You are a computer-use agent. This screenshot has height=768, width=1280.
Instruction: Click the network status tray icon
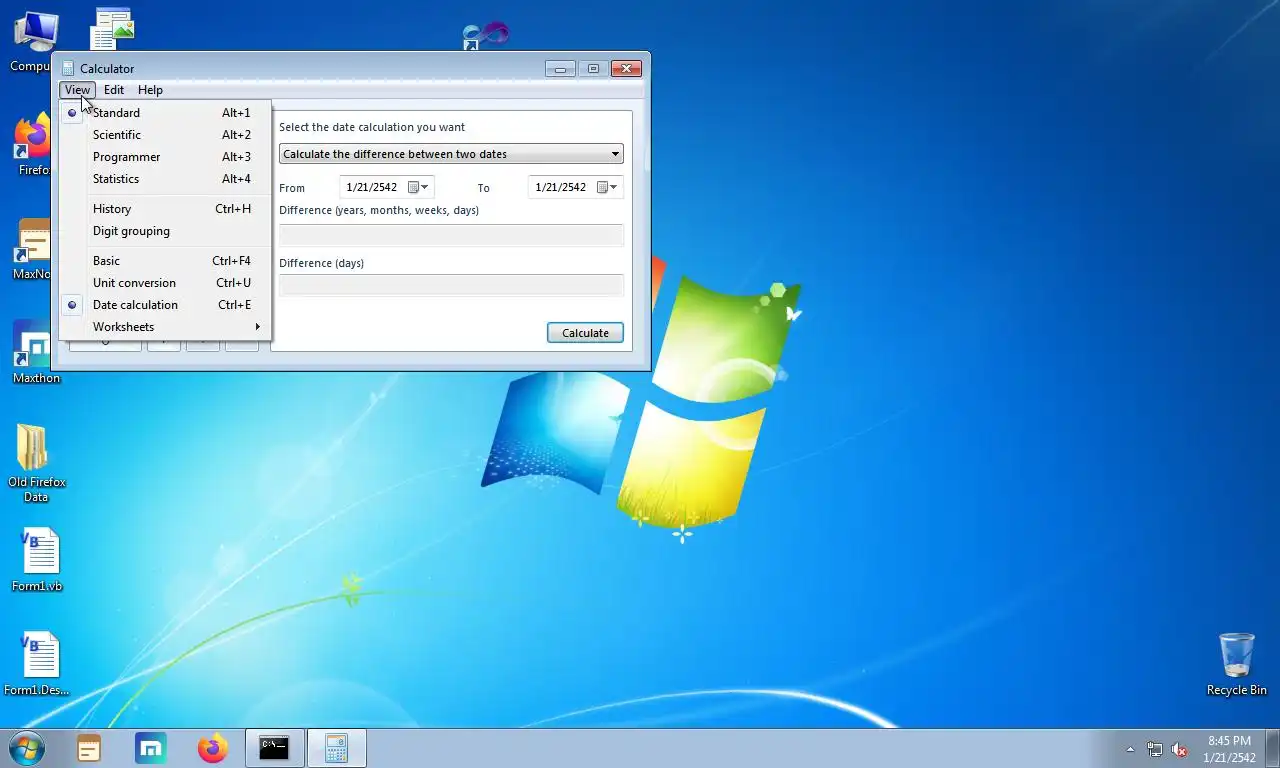1155,749
